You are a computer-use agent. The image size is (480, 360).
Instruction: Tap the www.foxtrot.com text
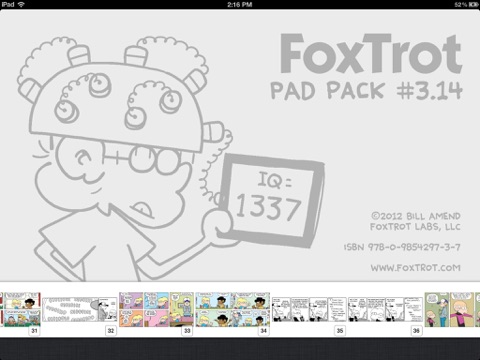pyautogui.click(x=415, y=268)
